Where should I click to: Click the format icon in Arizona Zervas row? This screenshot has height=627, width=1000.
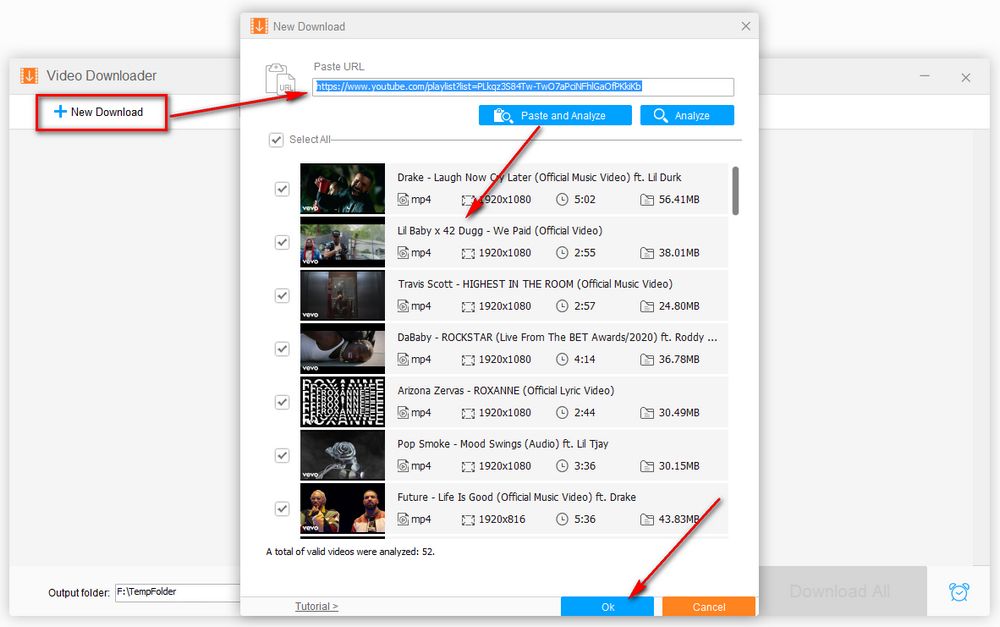click(403, 413)
